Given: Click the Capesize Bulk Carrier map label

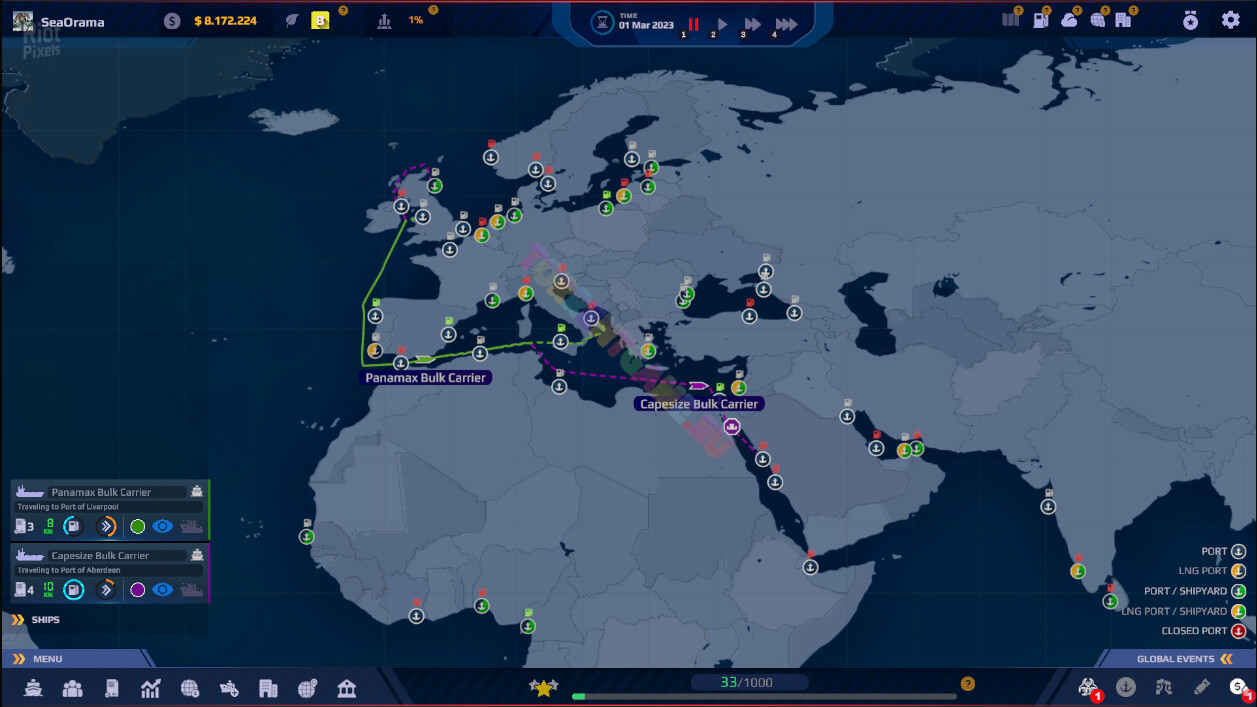Looking at the screenshot, I should coord(698,404).
